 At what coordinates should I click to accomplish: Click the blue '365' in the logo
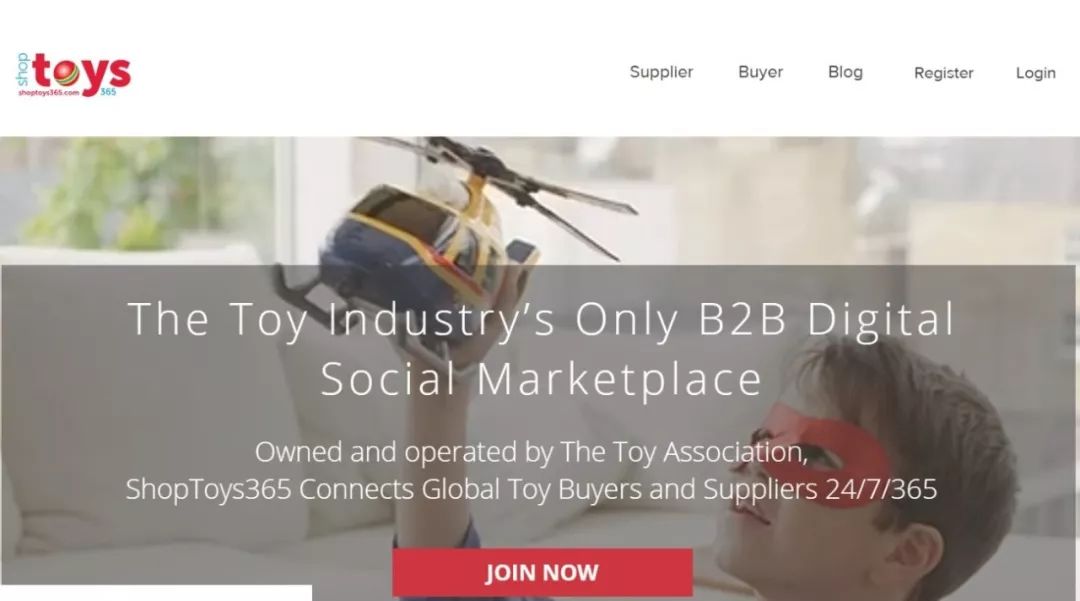click(x=108, y=92)
